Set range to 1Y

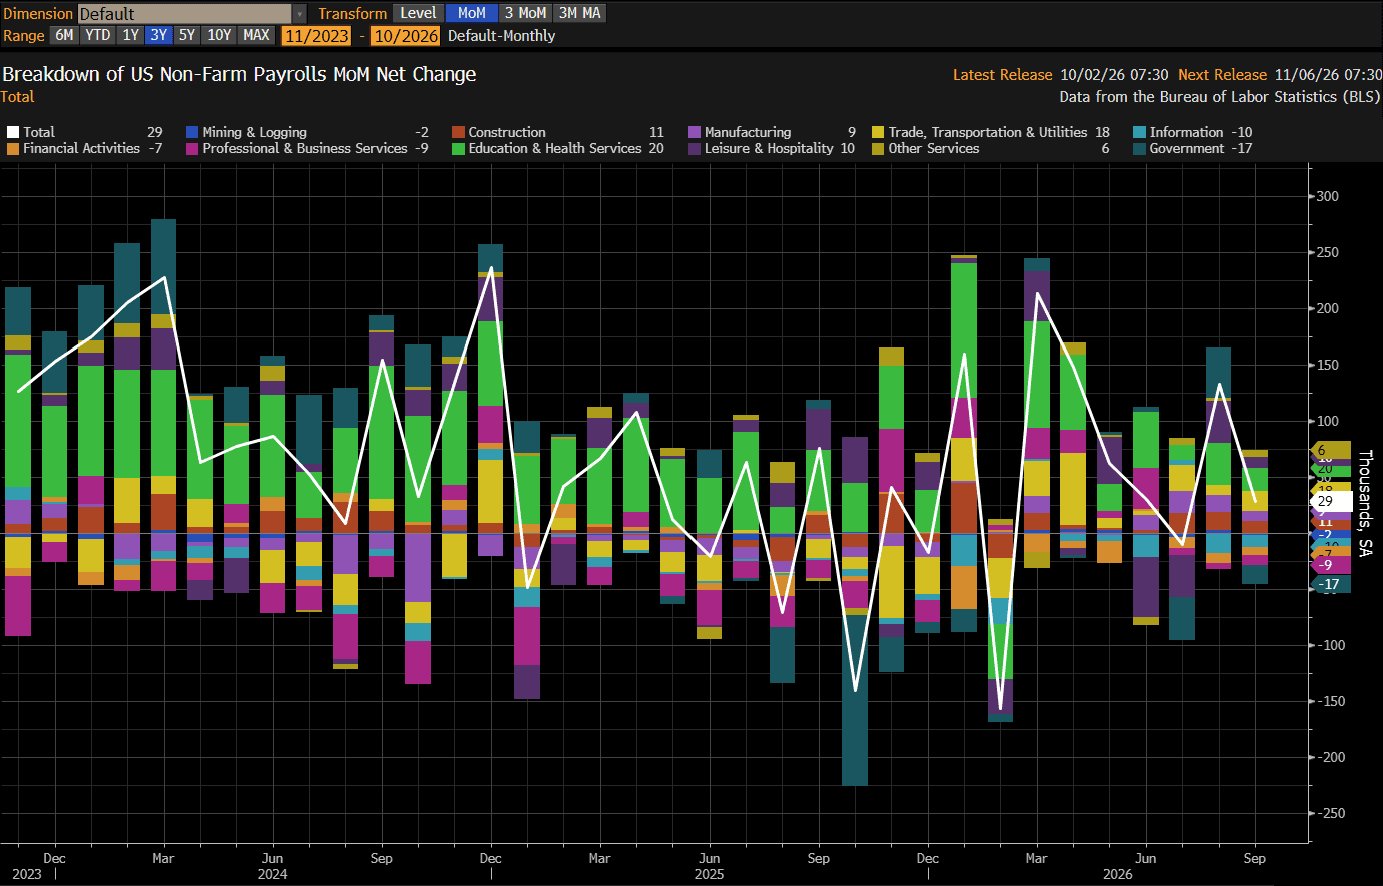tap(131, 35)
